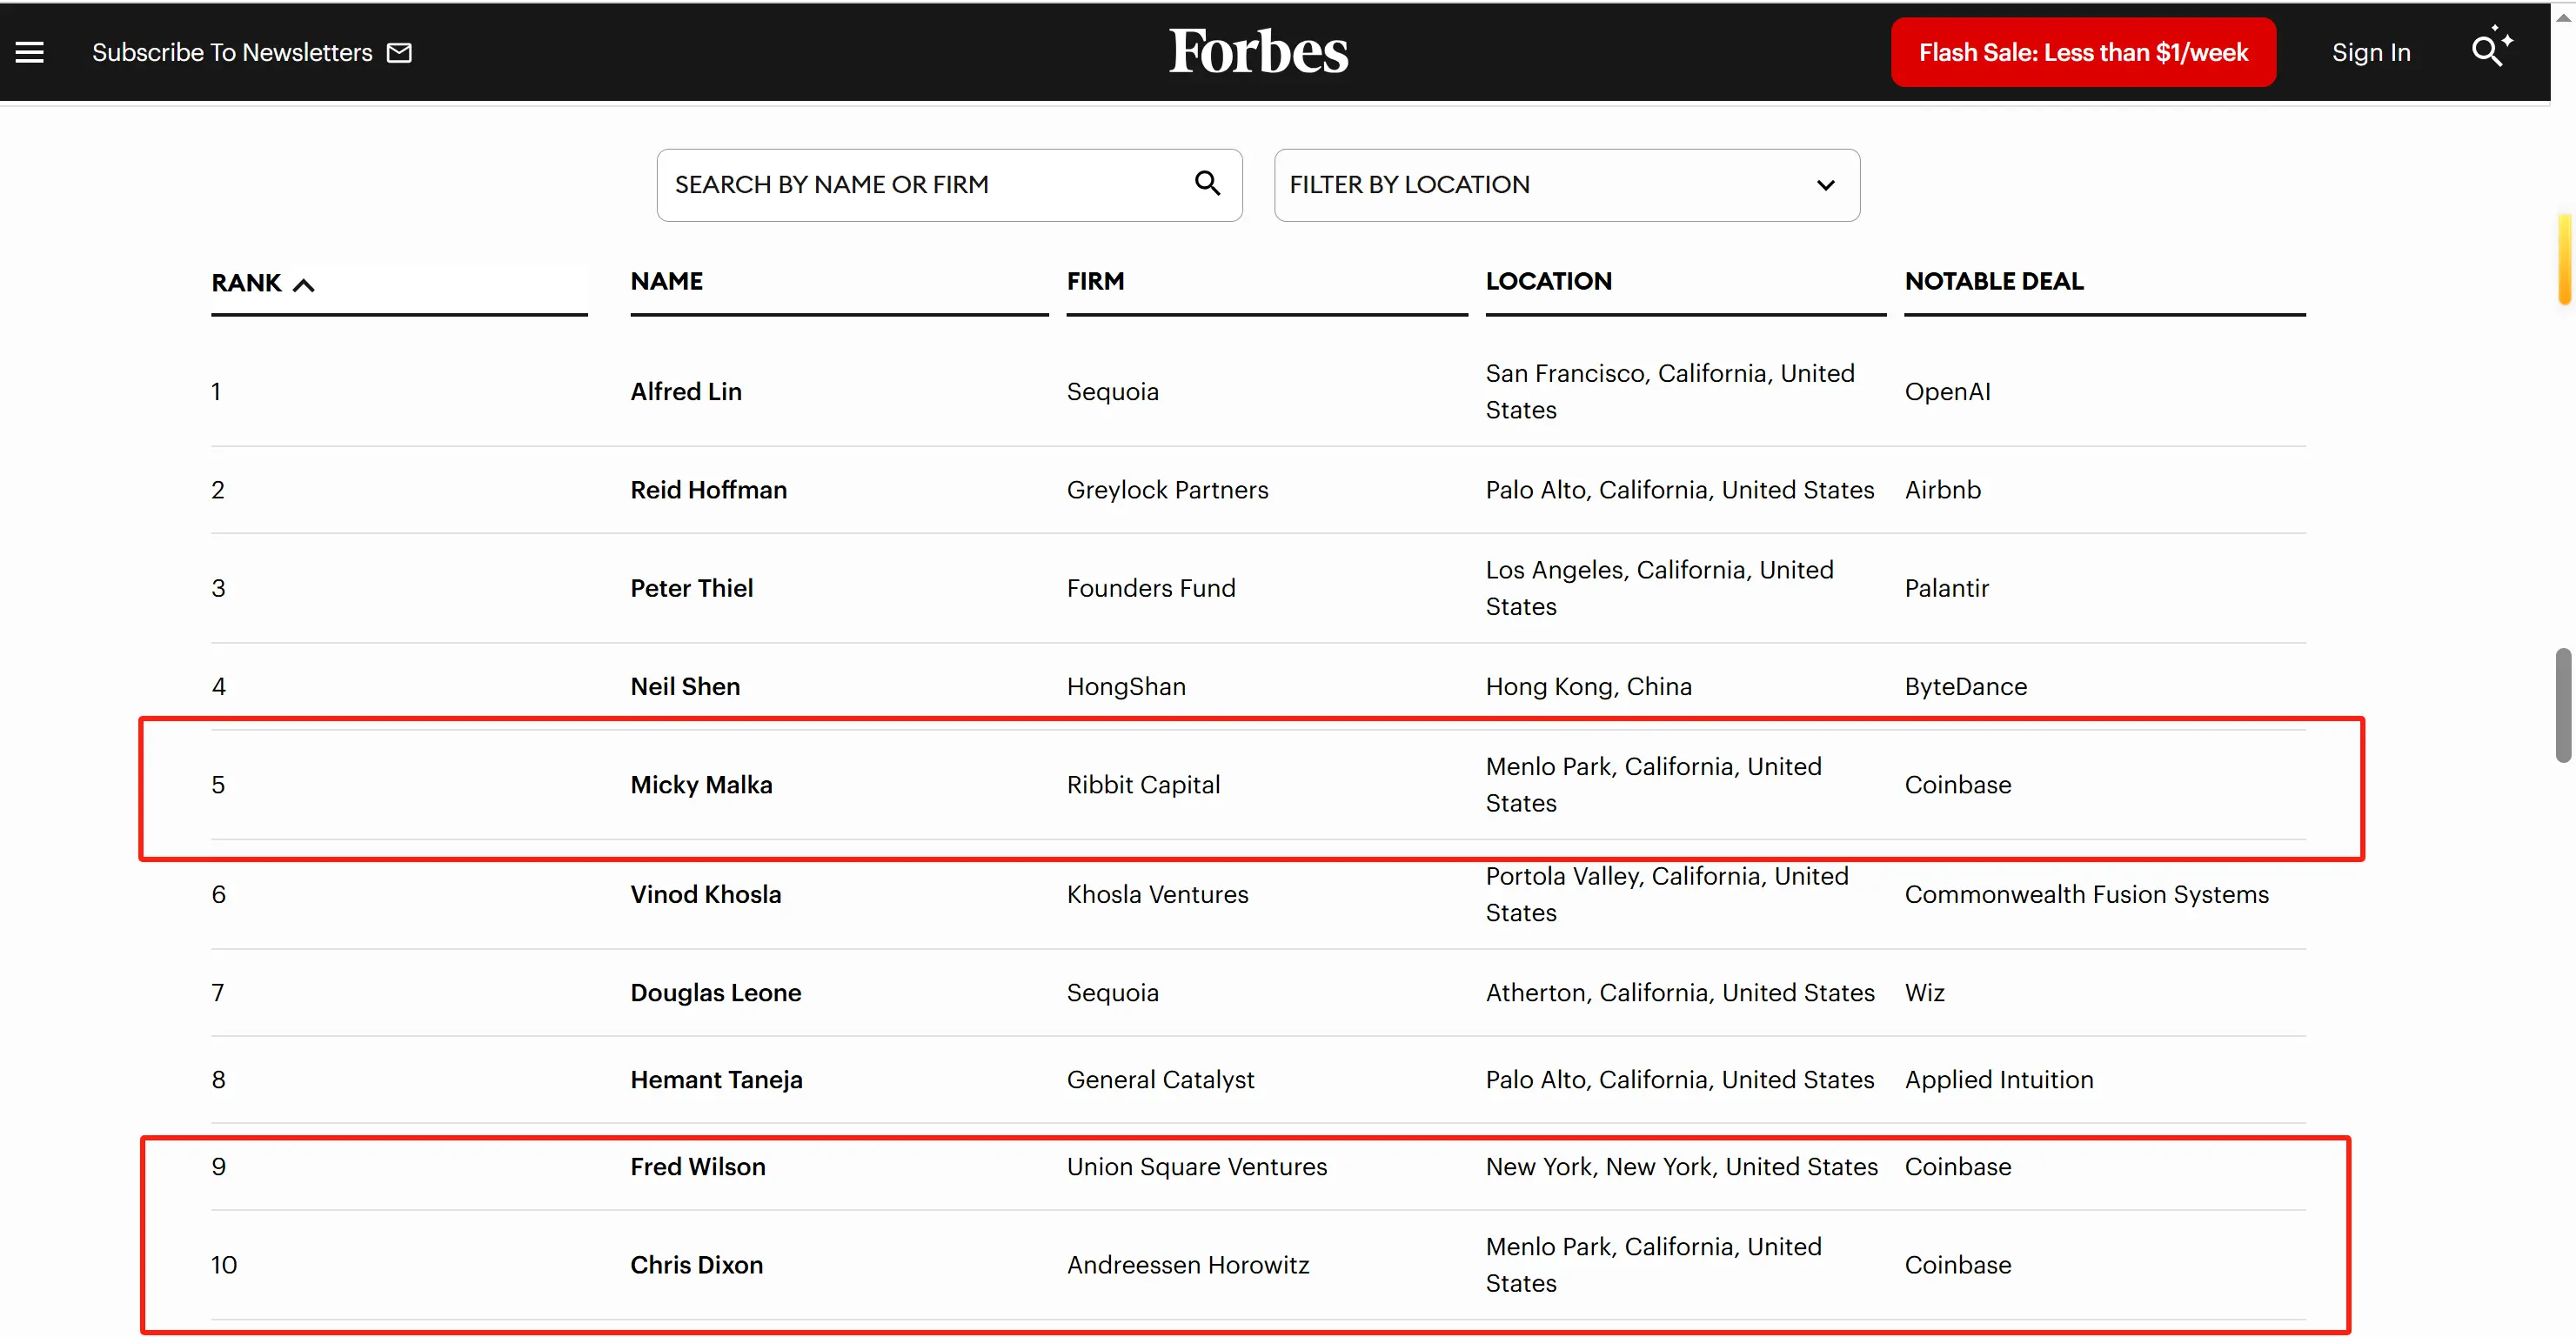Toggle sort direction with the RANK chevron
Viewport: 2576px width, 1337px height.
pyautogui.click(x=304, y=284)
